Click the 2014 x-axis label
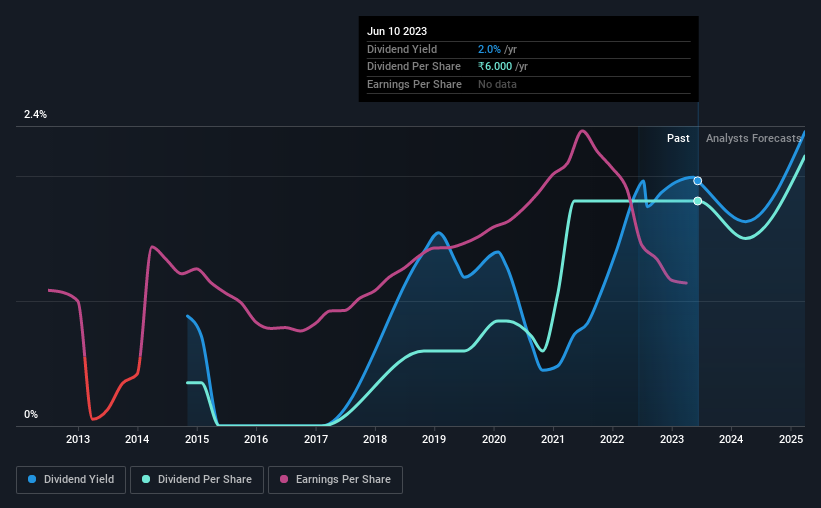The width and height of the screenshot is (821, 508). pos(137,439)
